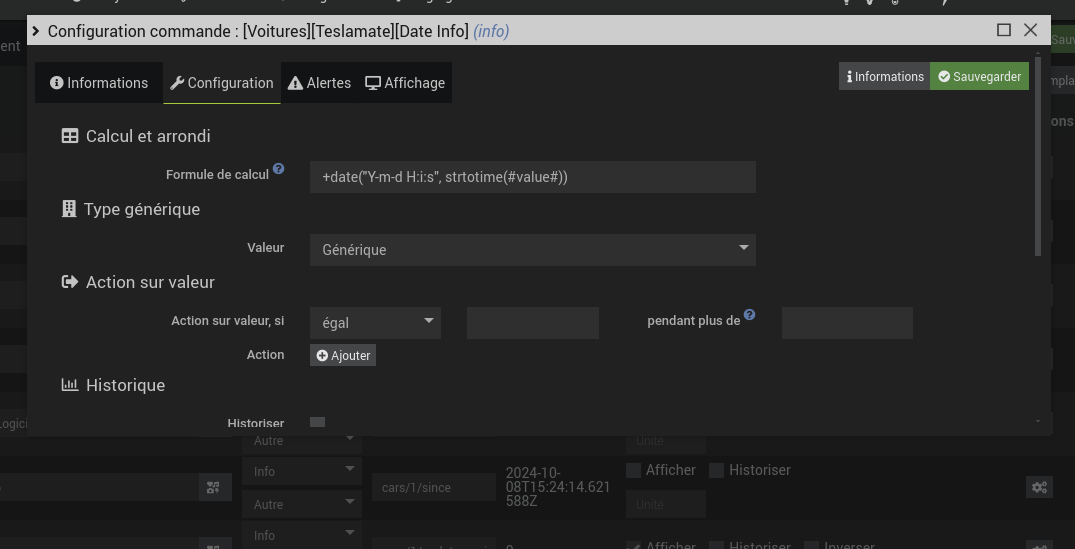Image resolution: width=1075 pixels, height=549 pixels.
Task: Toggle the Historiser checkbox in the Historique section
Action: (x=318, y=422)
